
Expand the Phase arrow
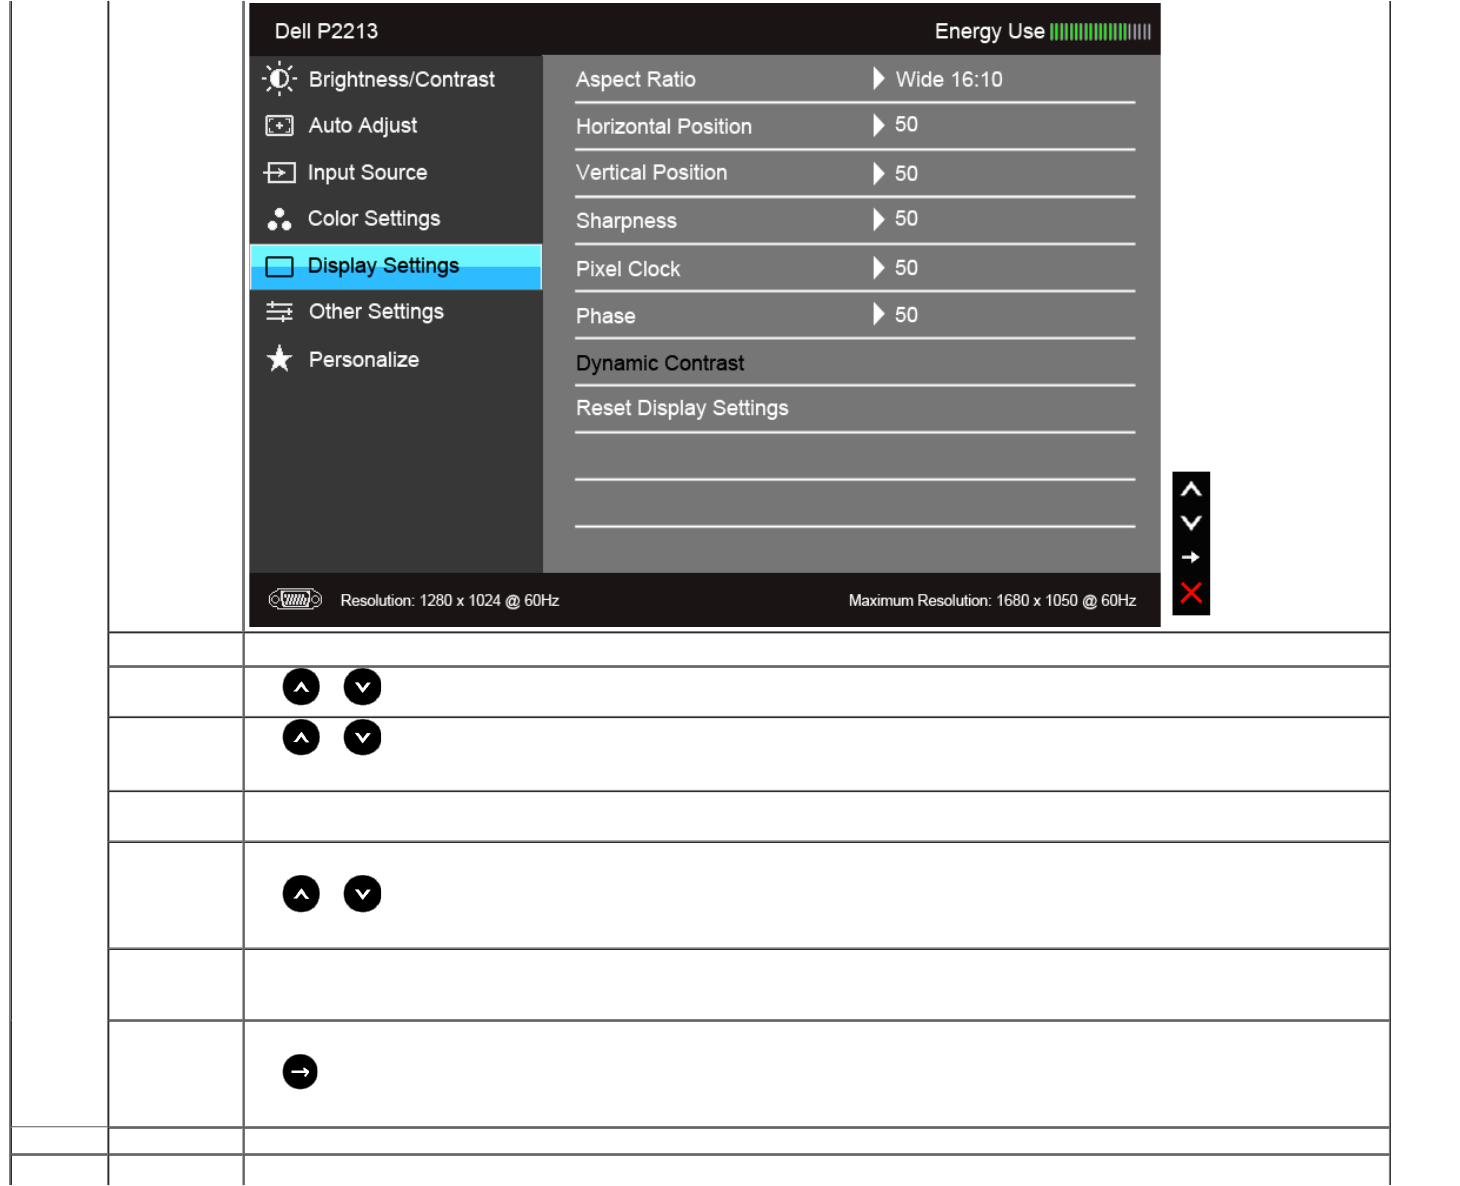coord(878,314)
